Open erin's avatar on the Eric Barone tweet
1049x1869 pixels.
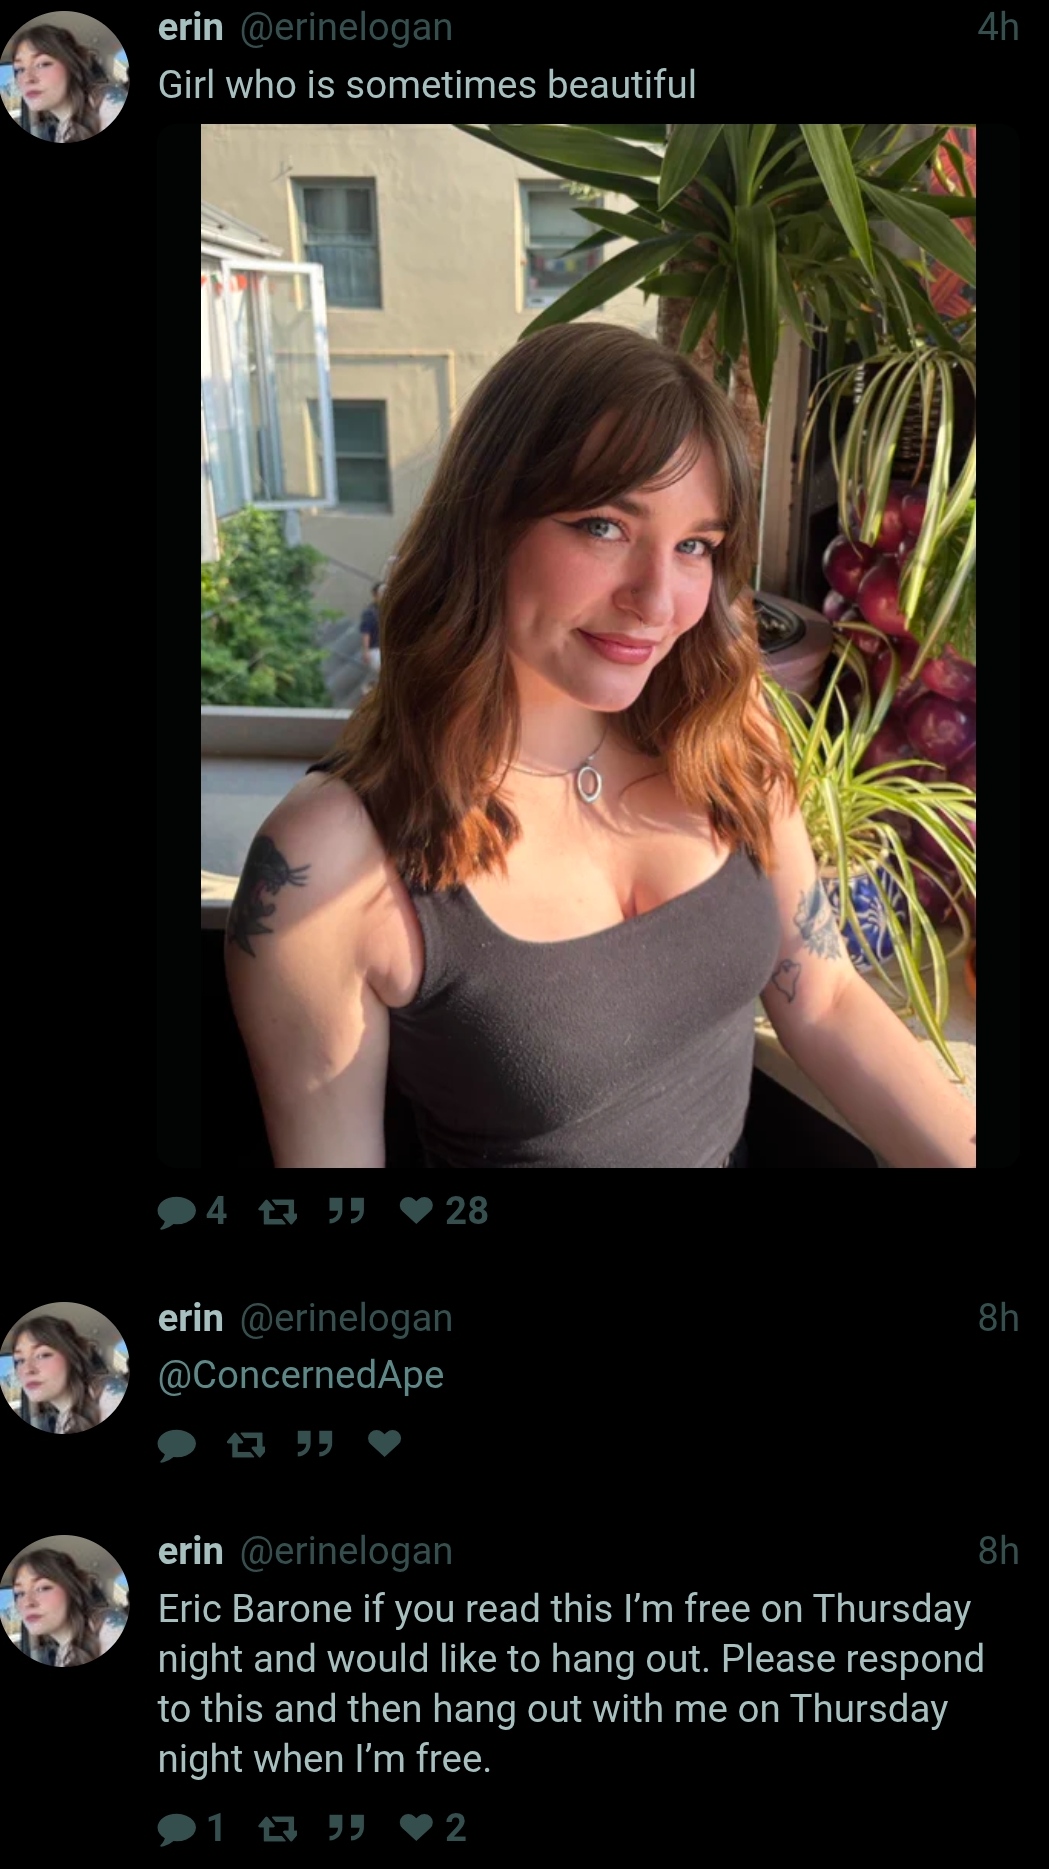[x=65, y=1601]
